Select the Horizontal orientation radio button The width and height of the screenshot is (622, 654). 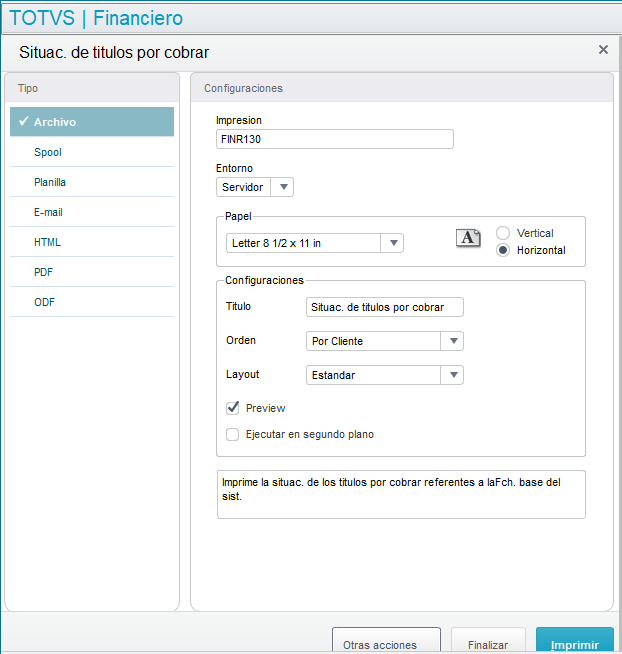click(x=503, y=250)
